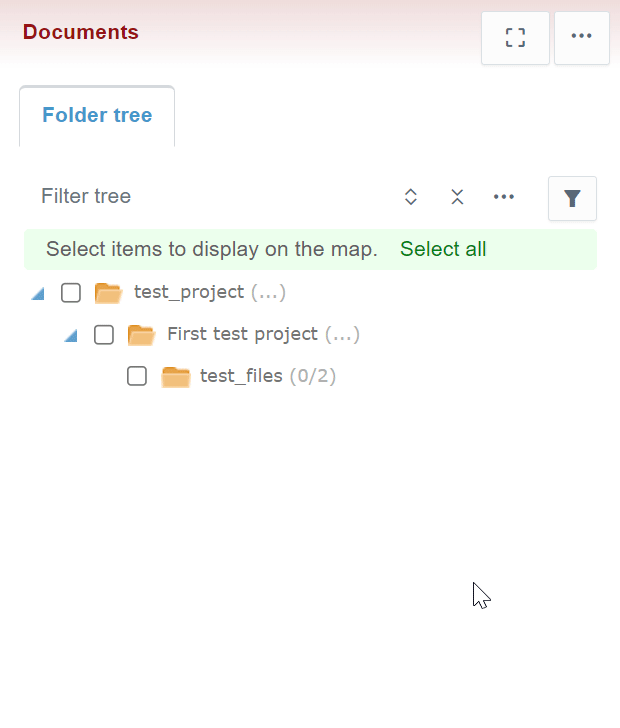Select the test_project tree item label
The height and width of the screenshot is (728, 620).
click(x=189, y=292)
